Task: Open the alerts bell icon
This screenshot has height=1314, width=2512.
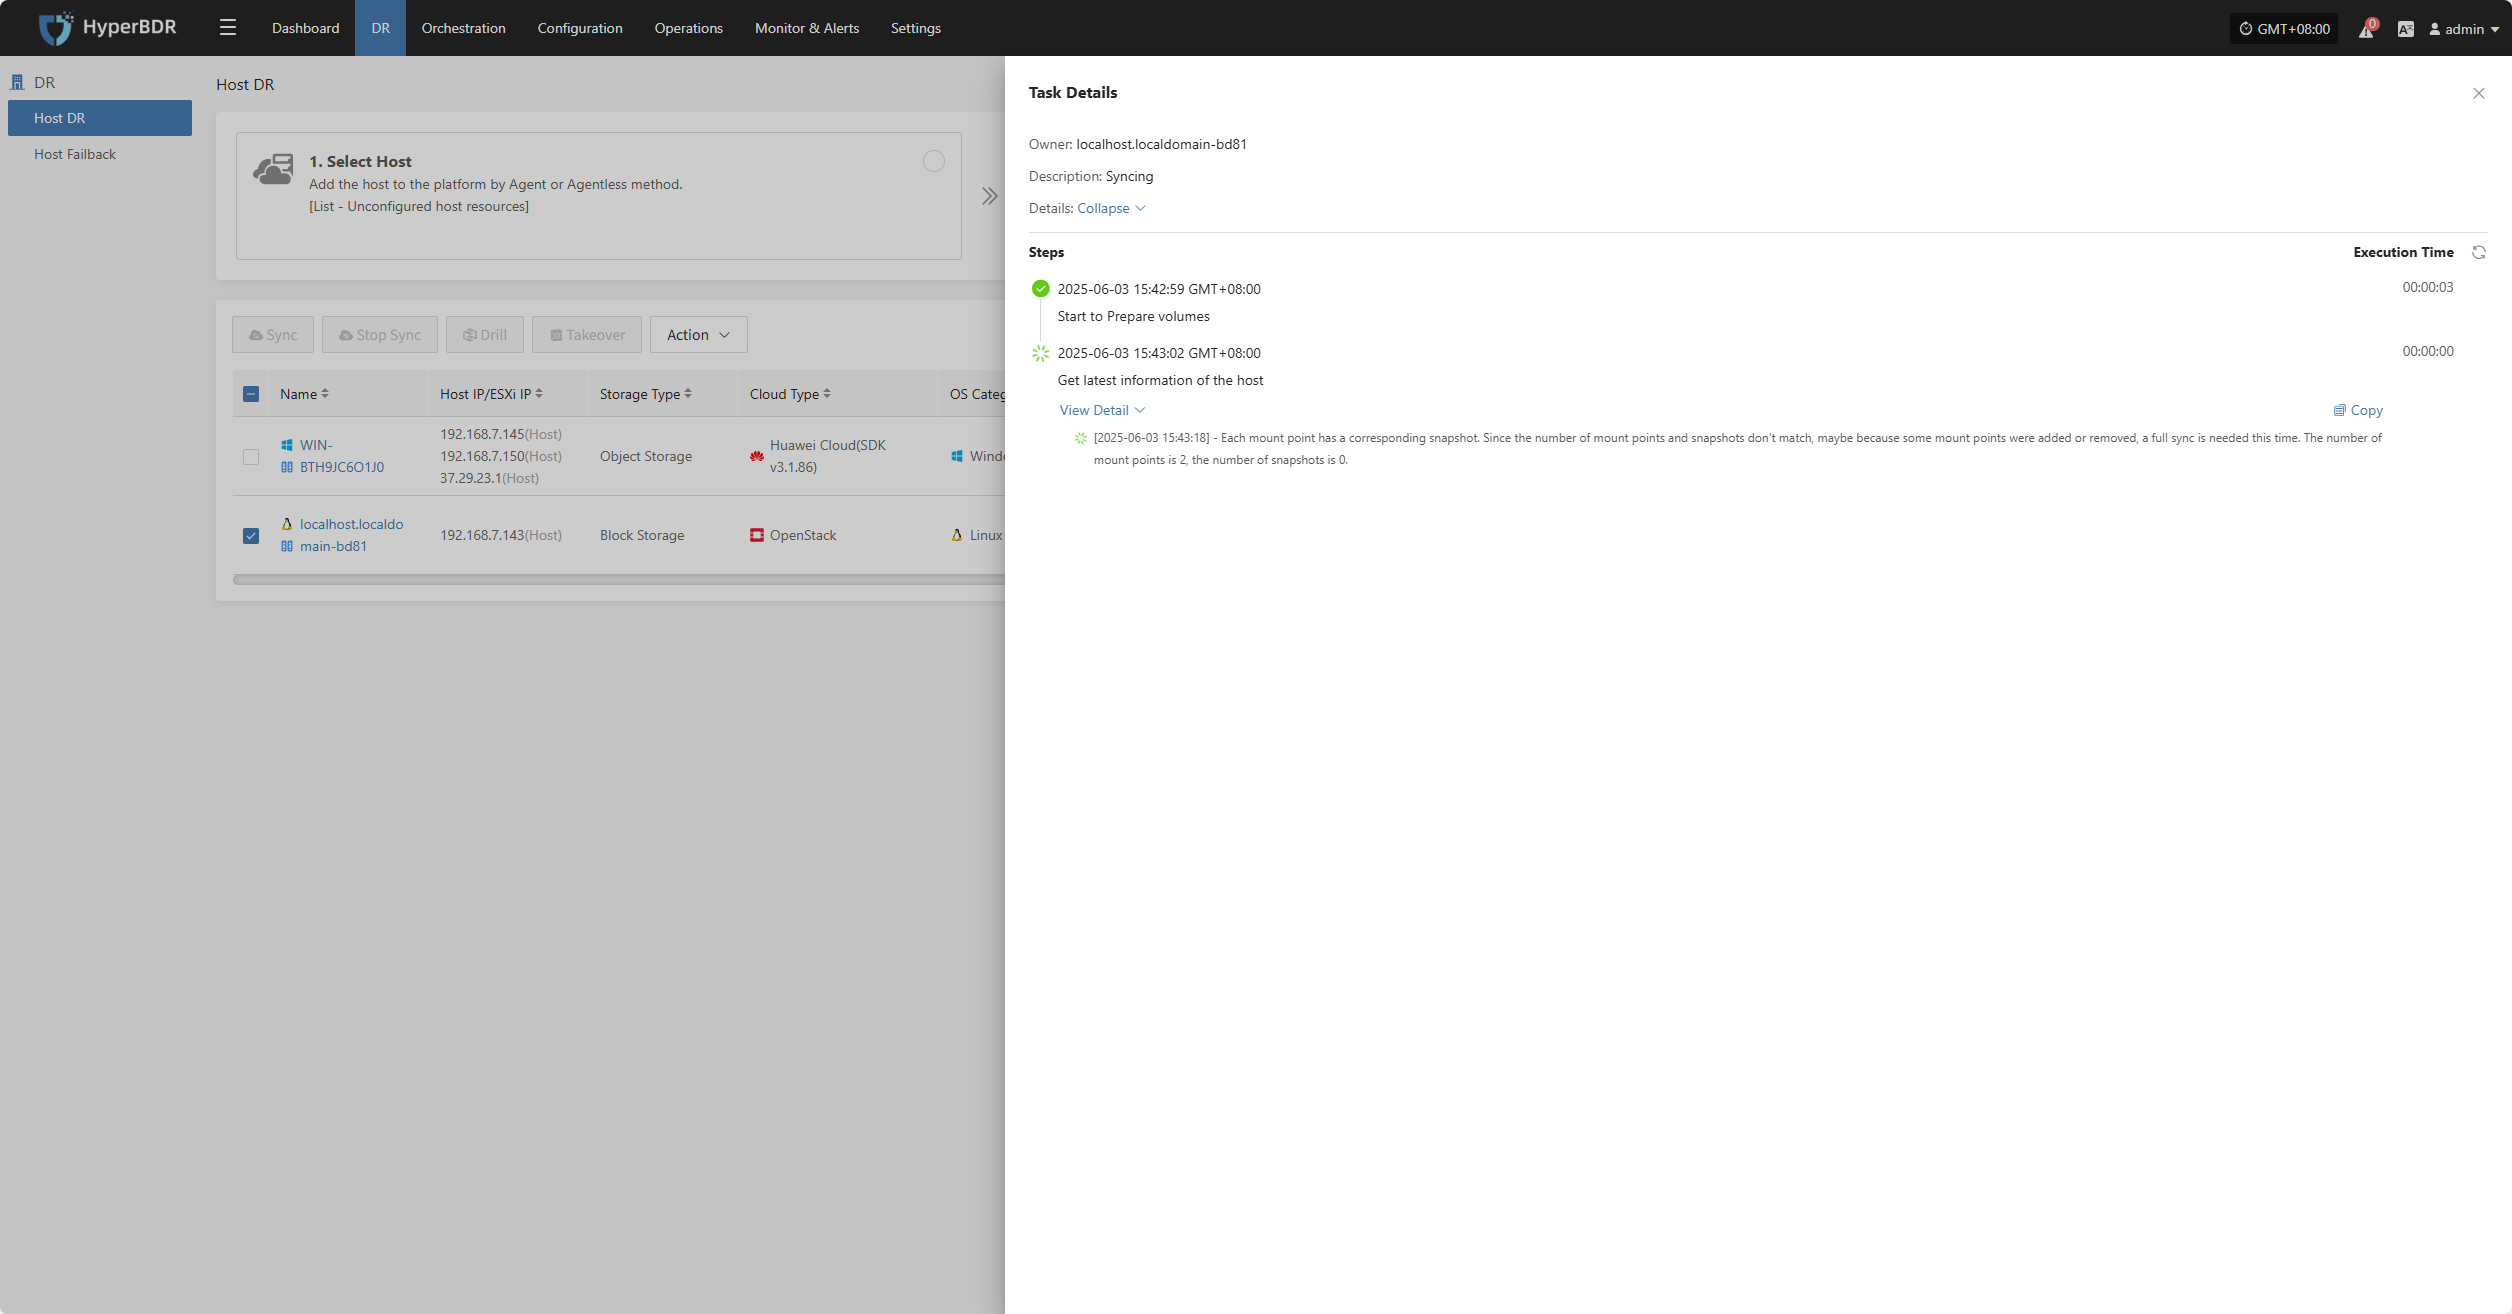Action: pyautogui.click(x=2366, y=29)
